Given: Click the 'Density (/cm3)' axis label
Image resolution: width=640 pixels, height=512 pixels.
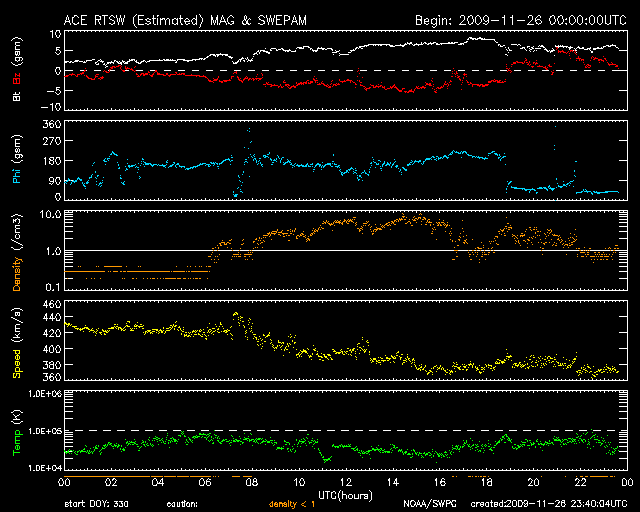Looking at the screenshot, I should point(17,252).
